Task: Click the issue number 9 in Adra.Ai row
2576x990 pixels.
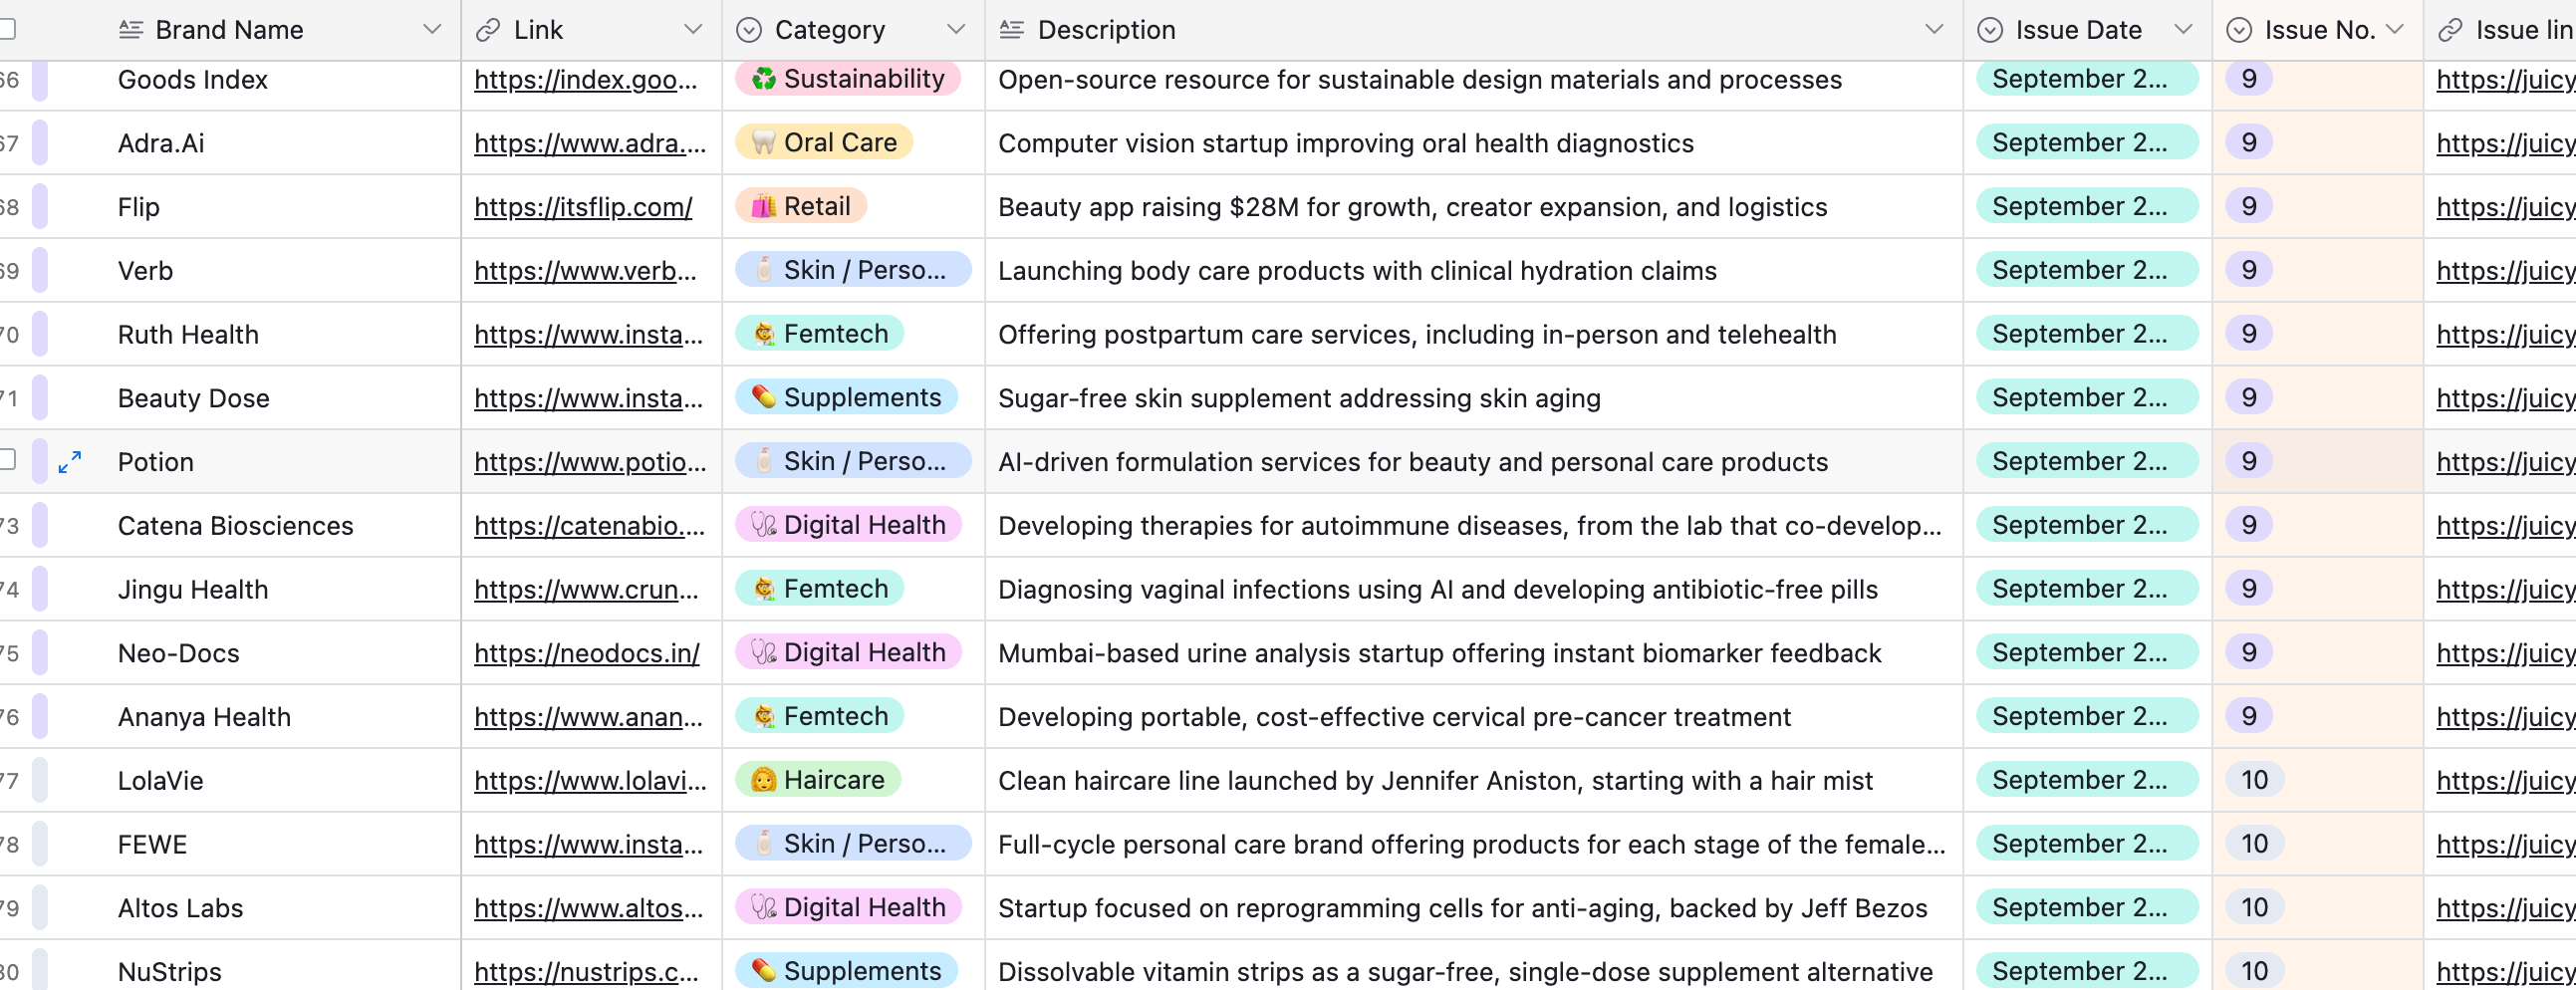Action: point(2249,143)
